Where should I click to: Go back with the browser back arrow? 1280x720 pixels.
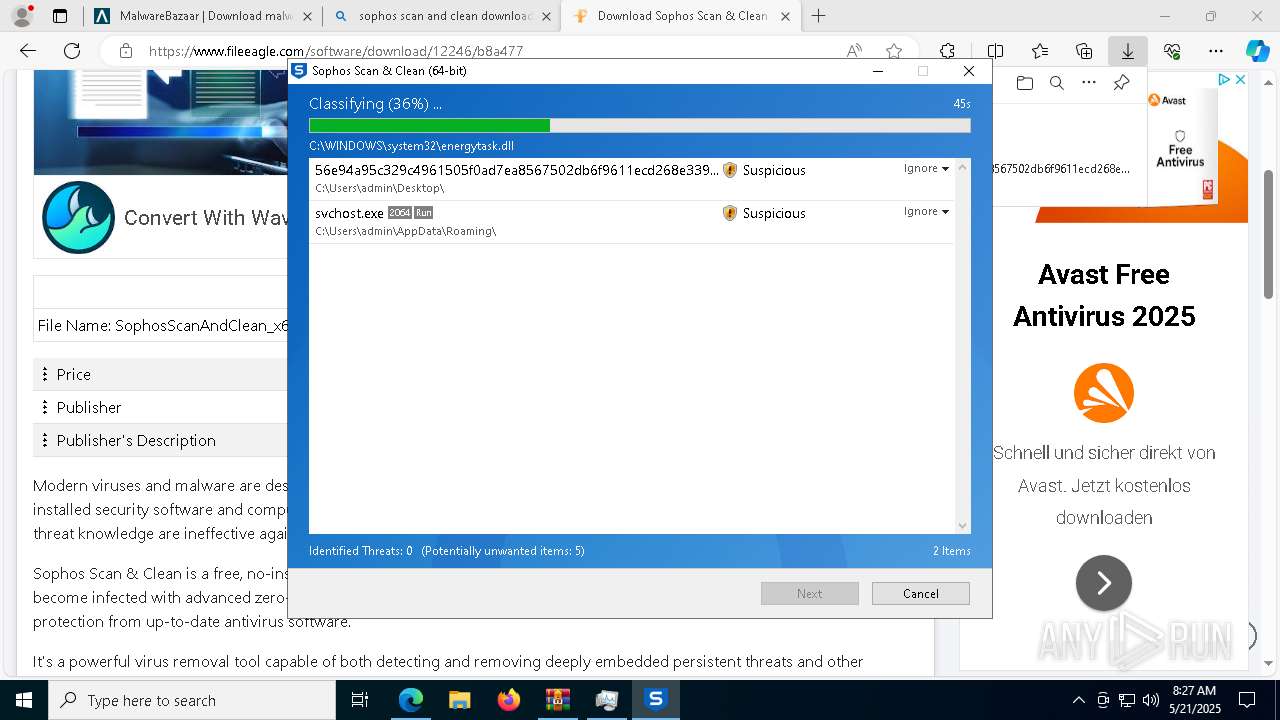[28, 51]
